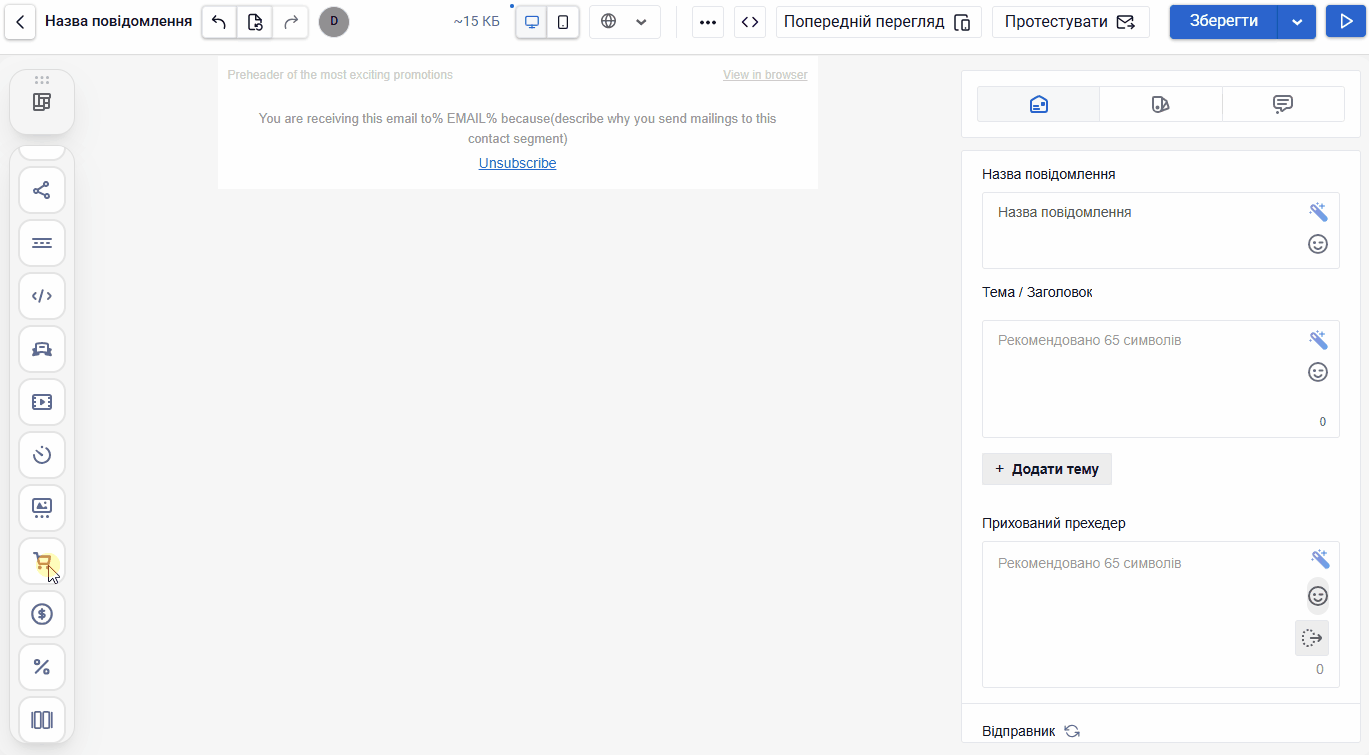Select the Menu block icon
Viewport: 1369px width, 755px height.
click(42, 243)
